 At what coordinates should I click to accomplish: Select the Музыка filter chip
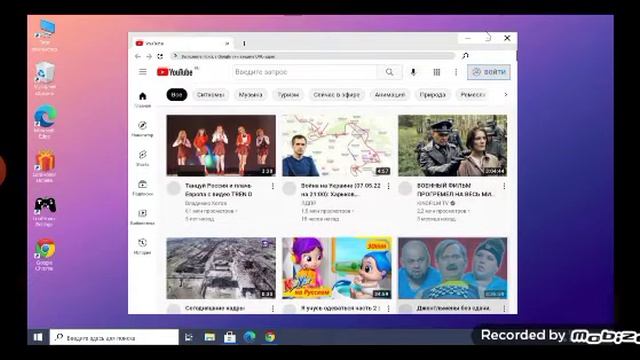click(x=251, y=95)
